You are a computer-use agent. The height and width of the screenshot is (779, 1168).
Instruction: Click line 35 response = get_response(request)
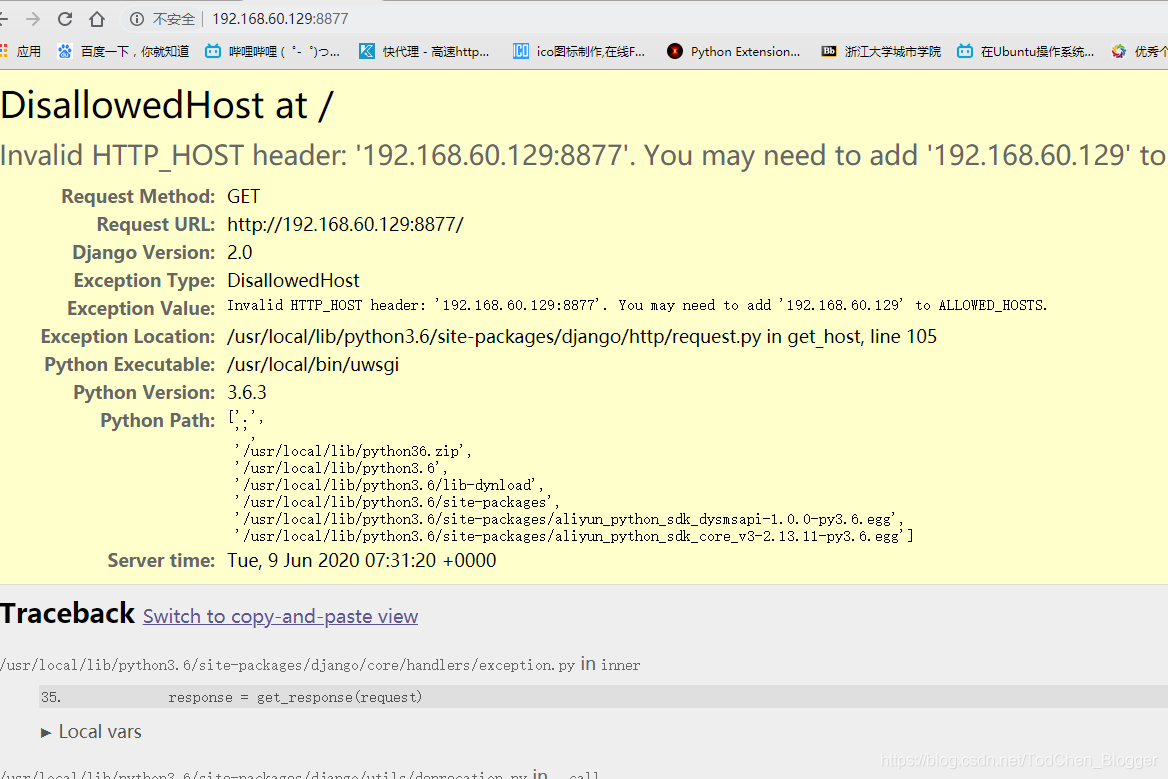[x=603, y=697]
